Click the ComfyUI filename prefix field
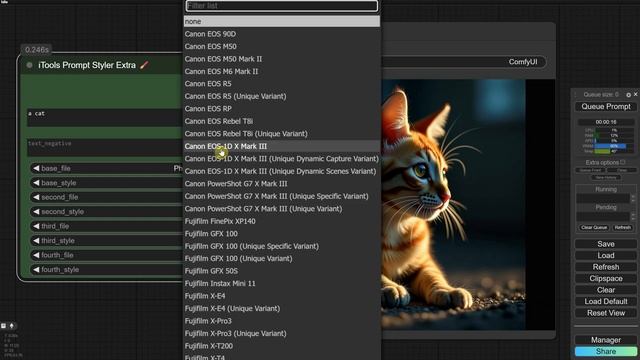The width and height of the screenshot is (640, 360). click(x=464, y=62)
